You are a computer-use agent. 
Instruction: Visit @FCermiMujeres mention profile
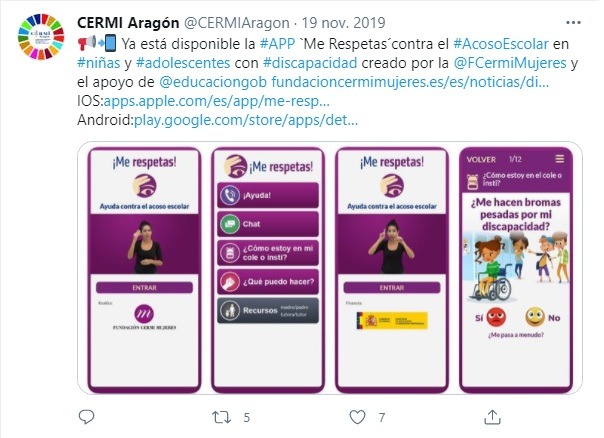pos(510,63)
